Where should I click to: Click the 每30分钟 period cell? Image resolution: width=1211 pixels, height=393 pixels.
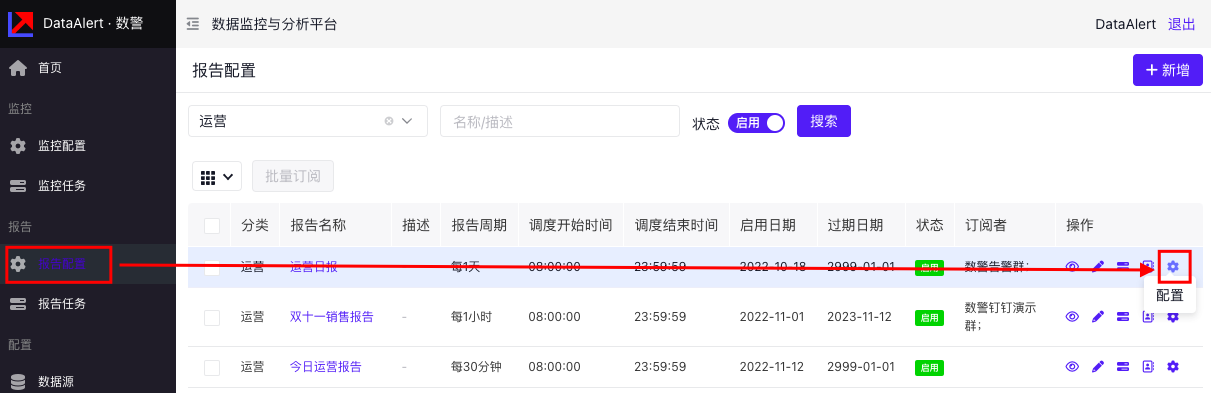(477, 367)
